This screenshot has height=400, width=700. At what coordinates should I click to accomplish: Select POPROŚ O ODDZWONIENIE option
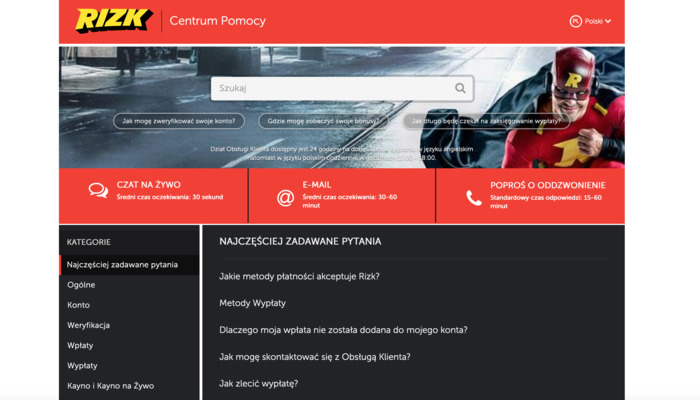(530, 196)
